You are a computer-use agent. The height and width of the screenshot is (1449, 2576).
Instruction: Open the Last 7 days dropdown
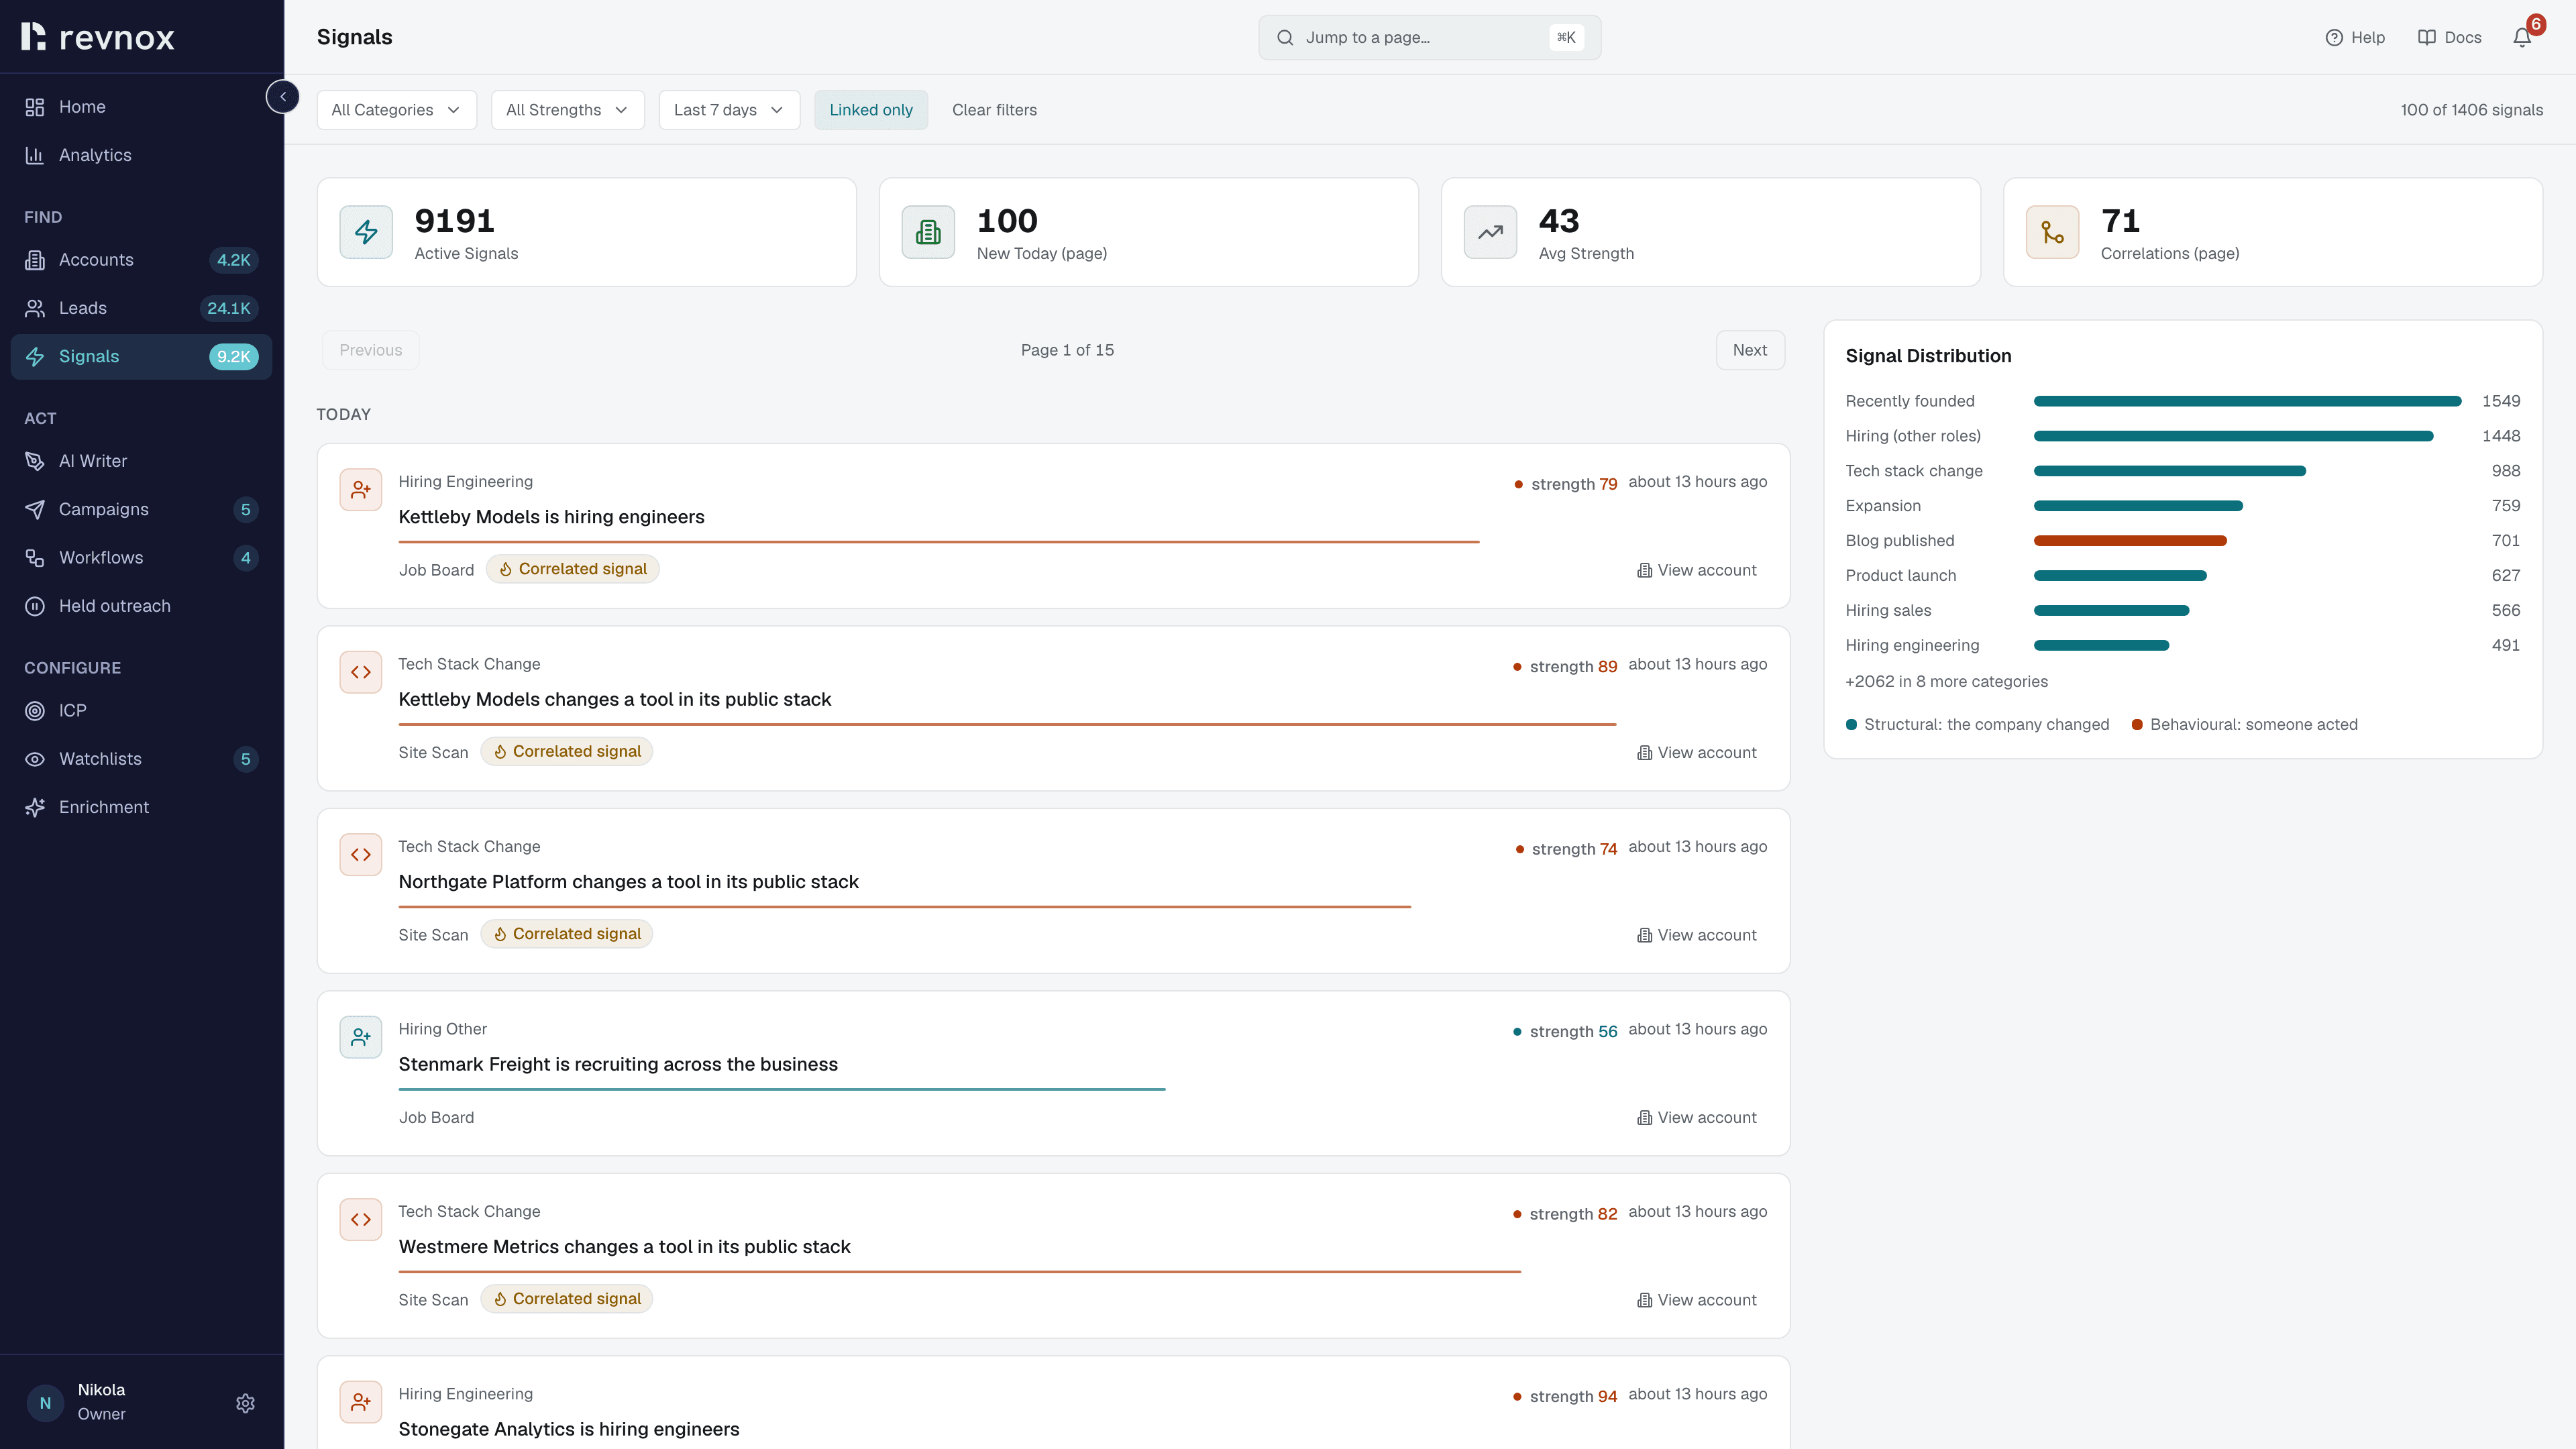pyautogui.click(x=729, y=110)
